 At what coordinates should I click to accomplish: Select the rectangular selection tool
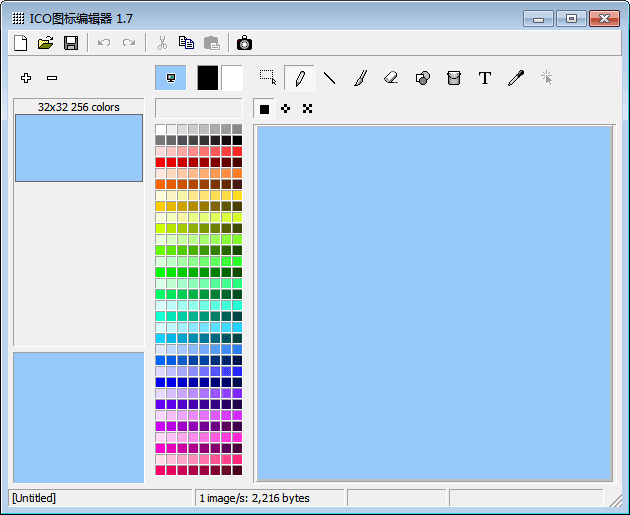click(268, 78)
